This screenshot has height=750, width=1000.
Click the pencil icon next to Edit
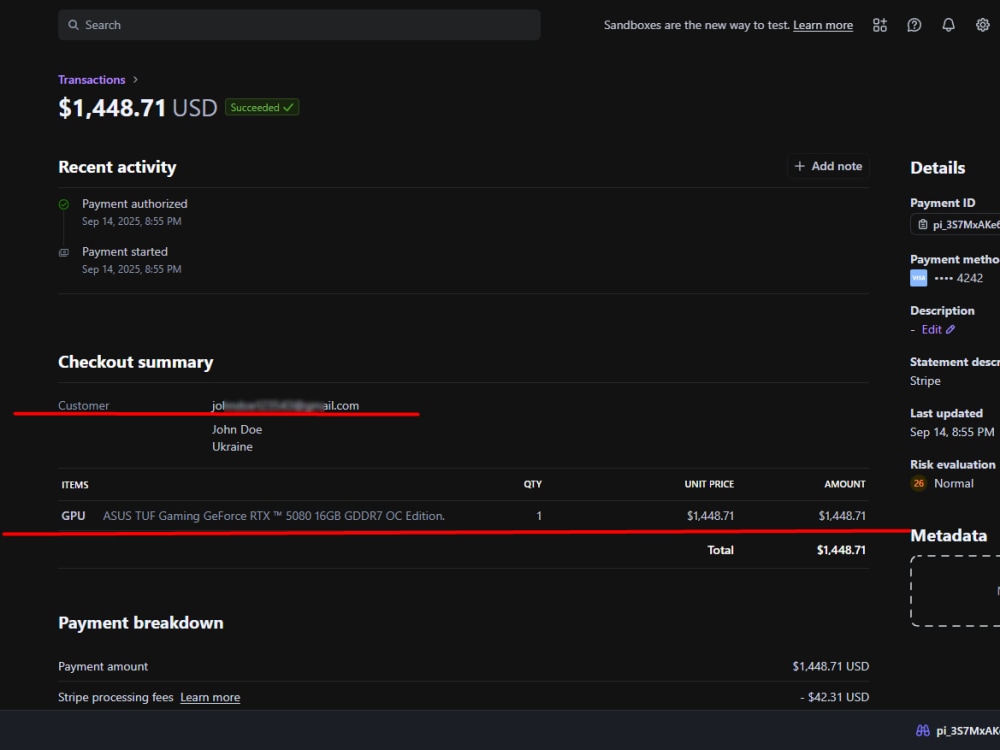[950, 330]
